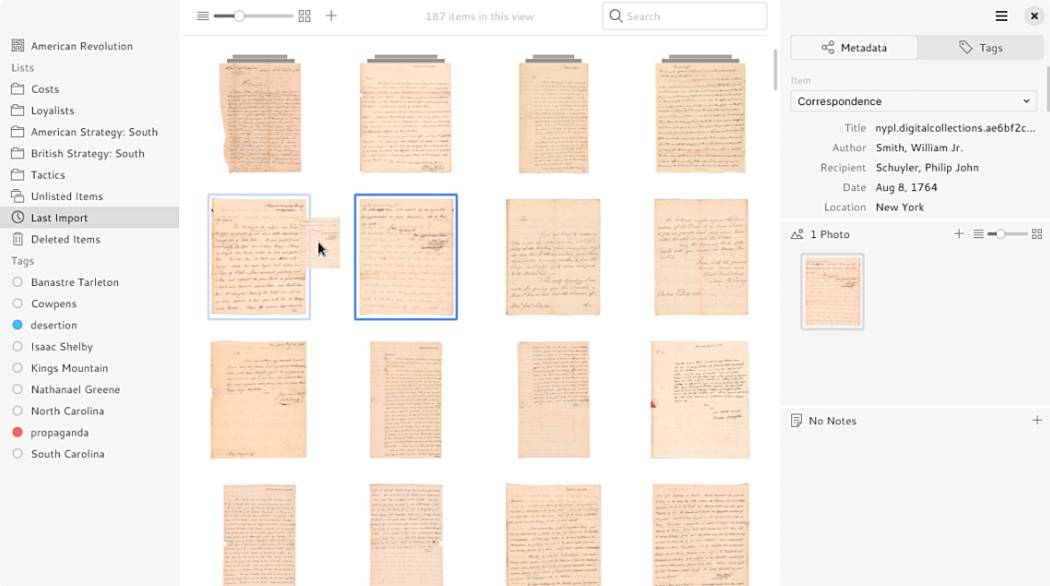Close the item panel with X button
Screen dimensions: 1050x586
(1034, 16)
